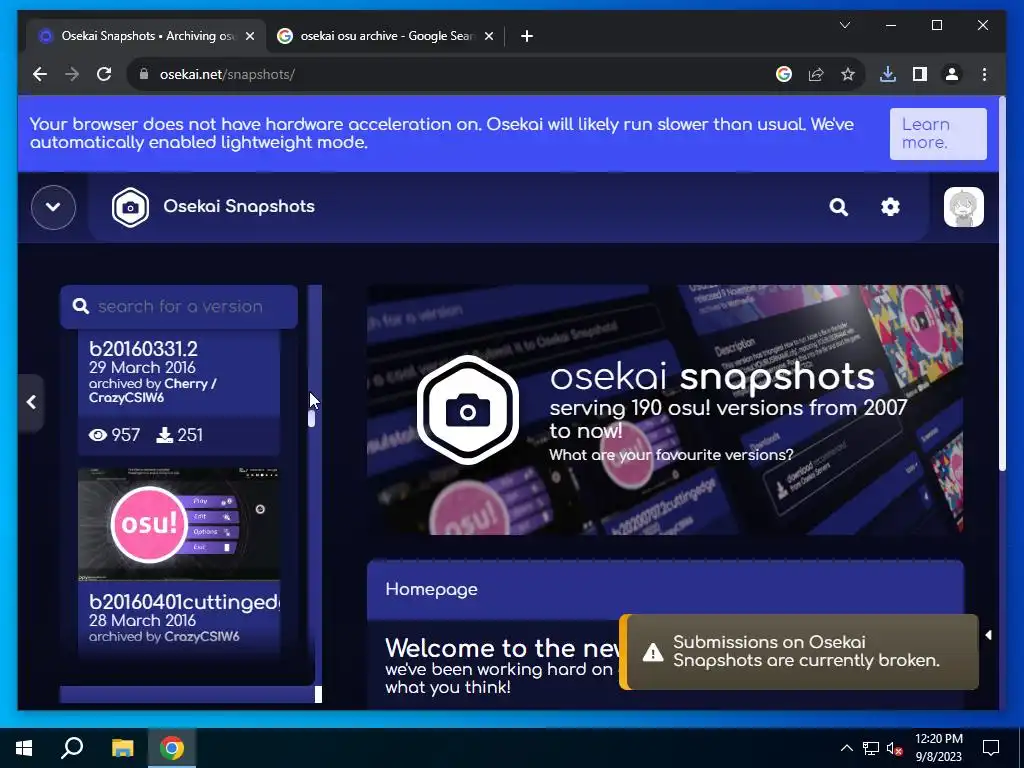Click the Chrome taskbar icon
1024x768 pixels.
172,748
